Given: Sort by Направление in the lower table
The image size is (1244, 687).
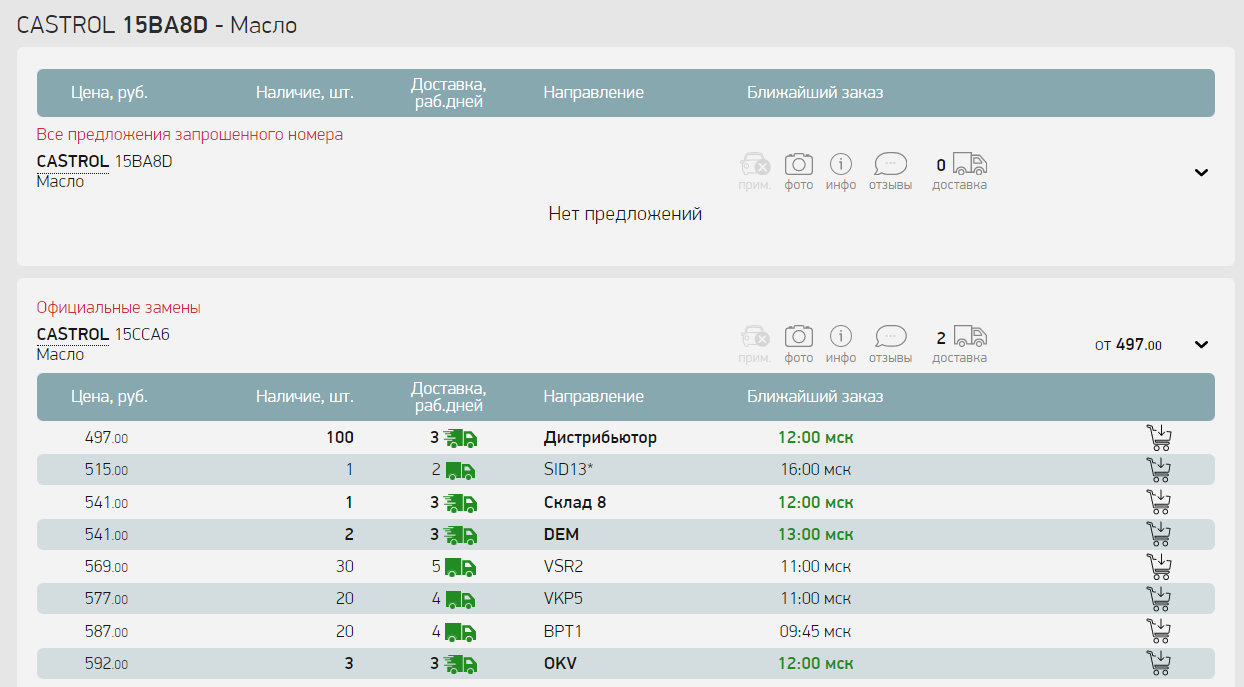Looking at the screenshot, I should (594, 397).
